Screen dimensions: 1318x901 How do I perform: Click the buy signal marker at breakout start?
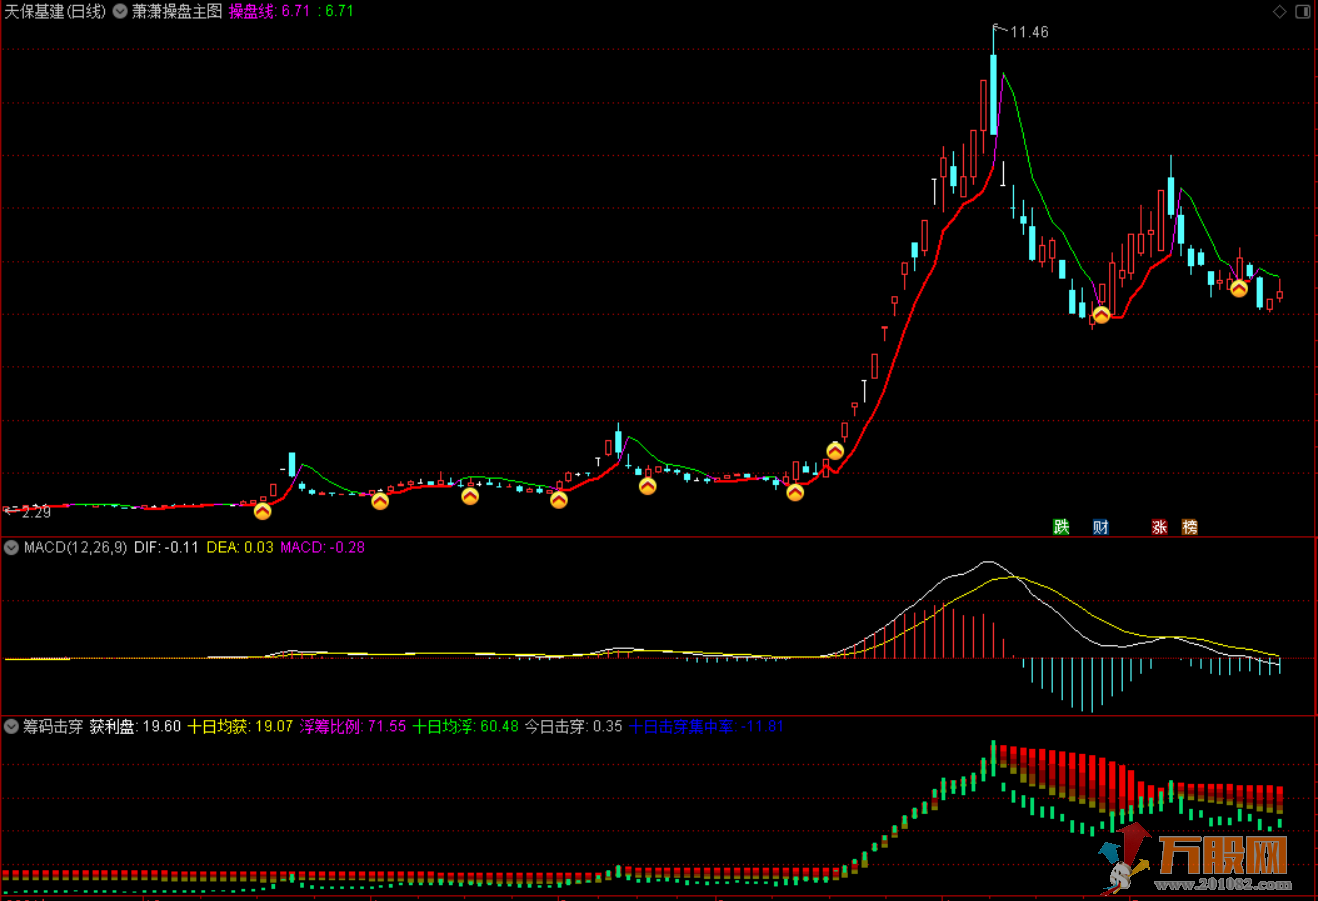click(835, 451)
